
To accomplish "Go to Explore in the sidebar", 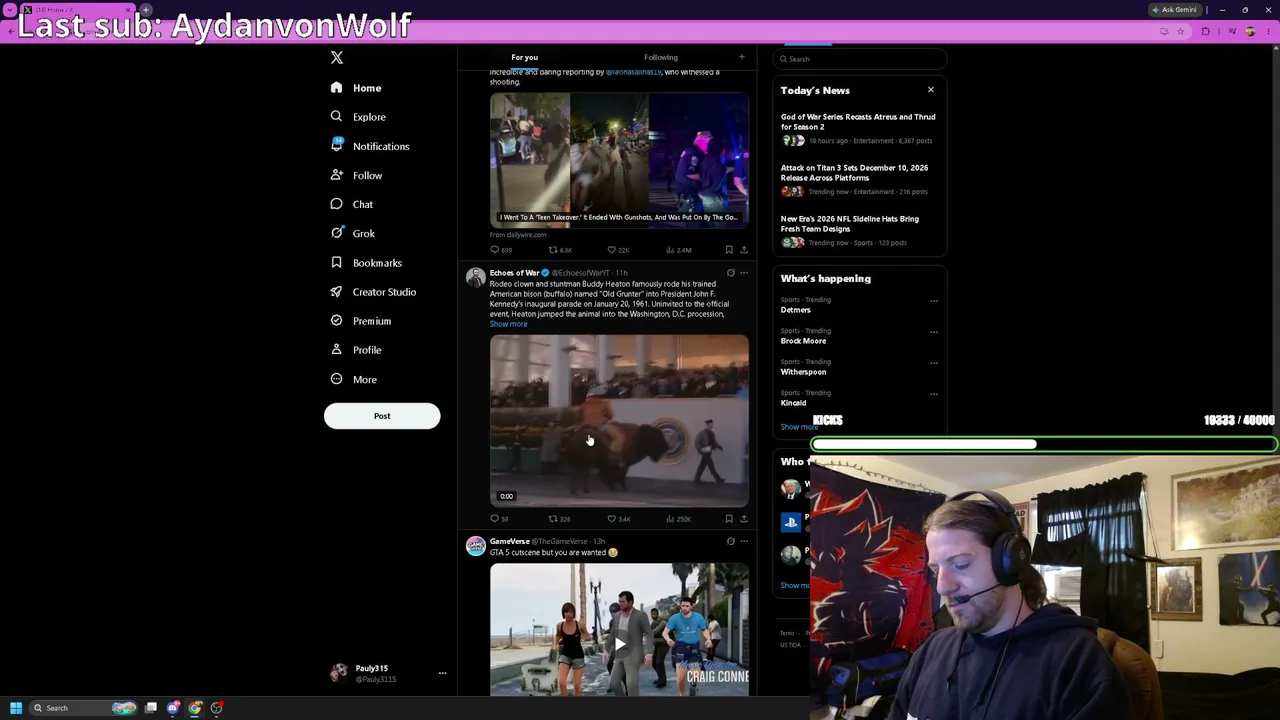I will [369, 117].
